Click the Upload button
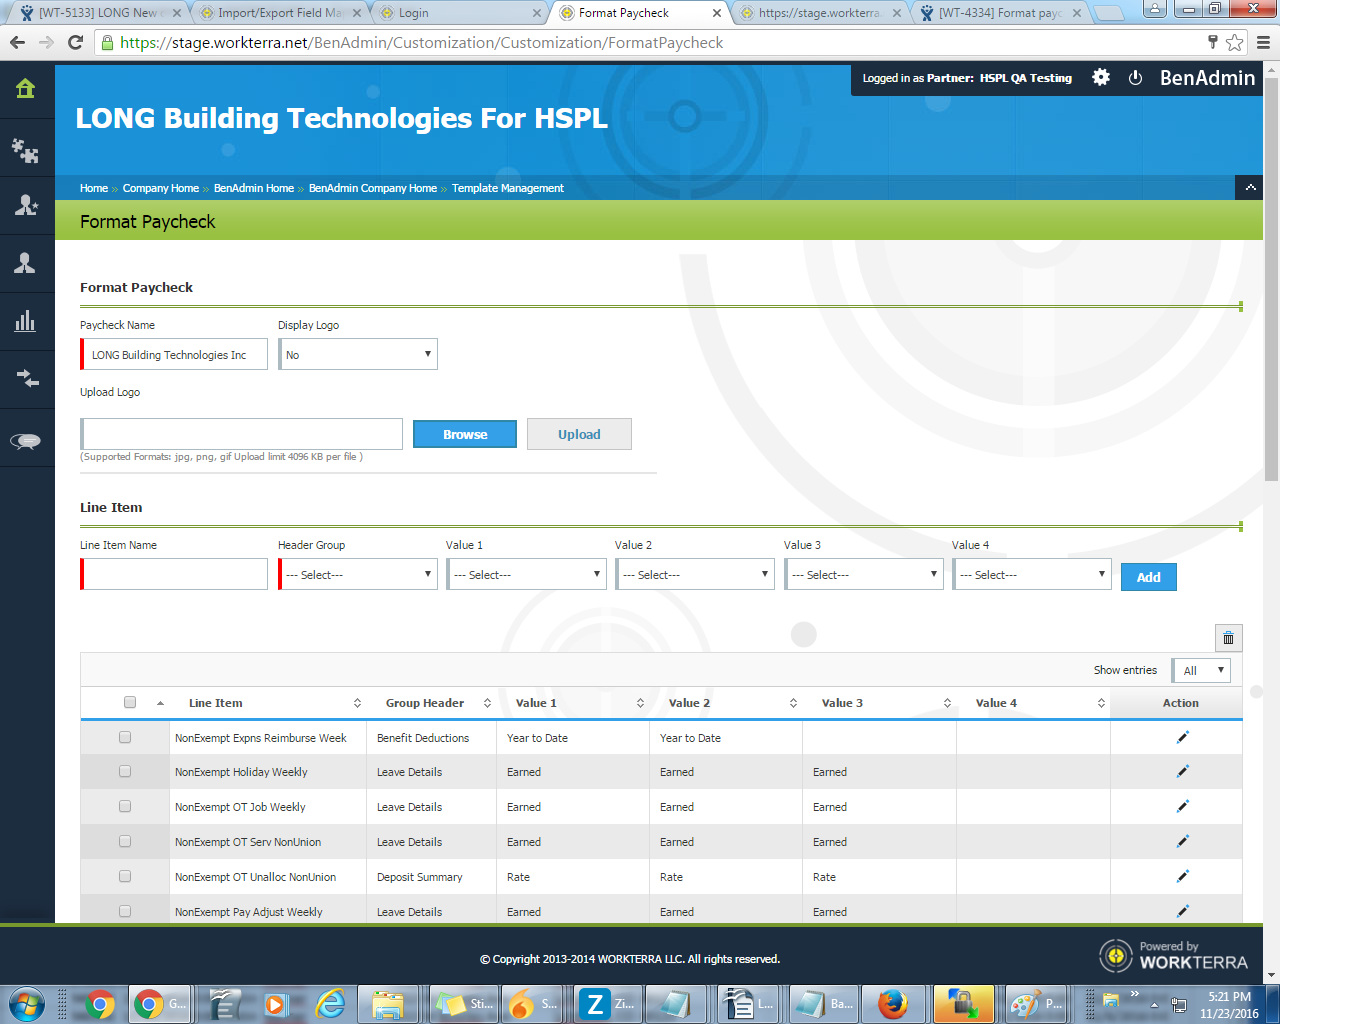 coord(579,434)
